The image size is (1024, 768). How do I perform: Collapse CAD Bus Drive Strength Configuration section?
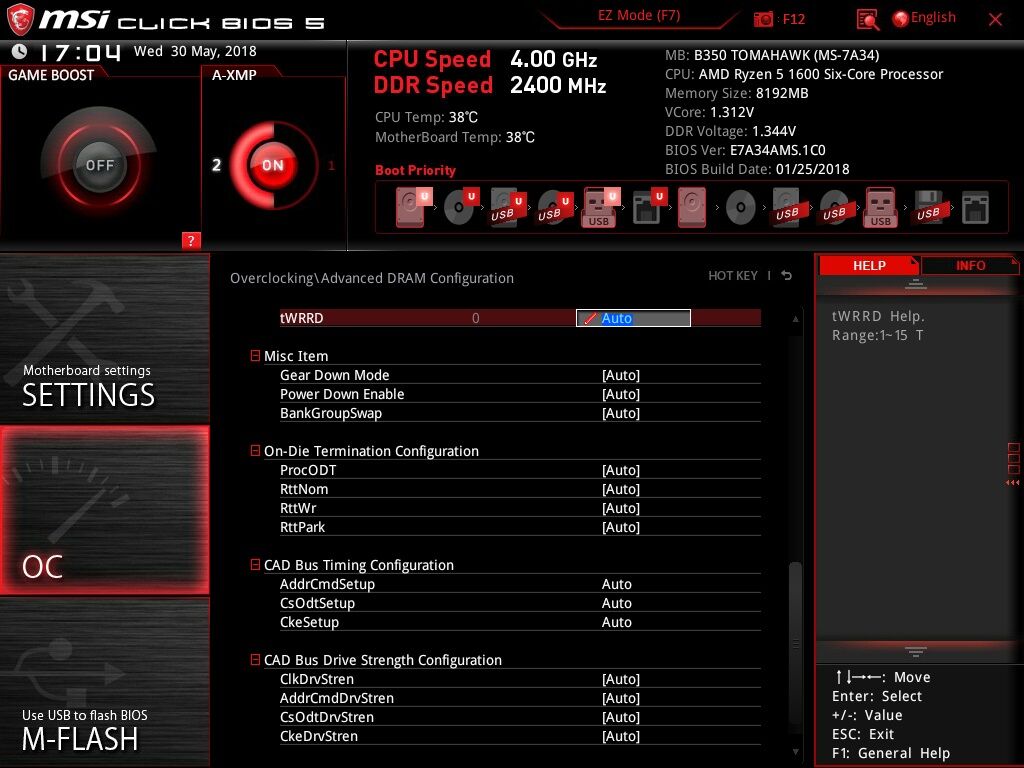[x=255, y=660]
